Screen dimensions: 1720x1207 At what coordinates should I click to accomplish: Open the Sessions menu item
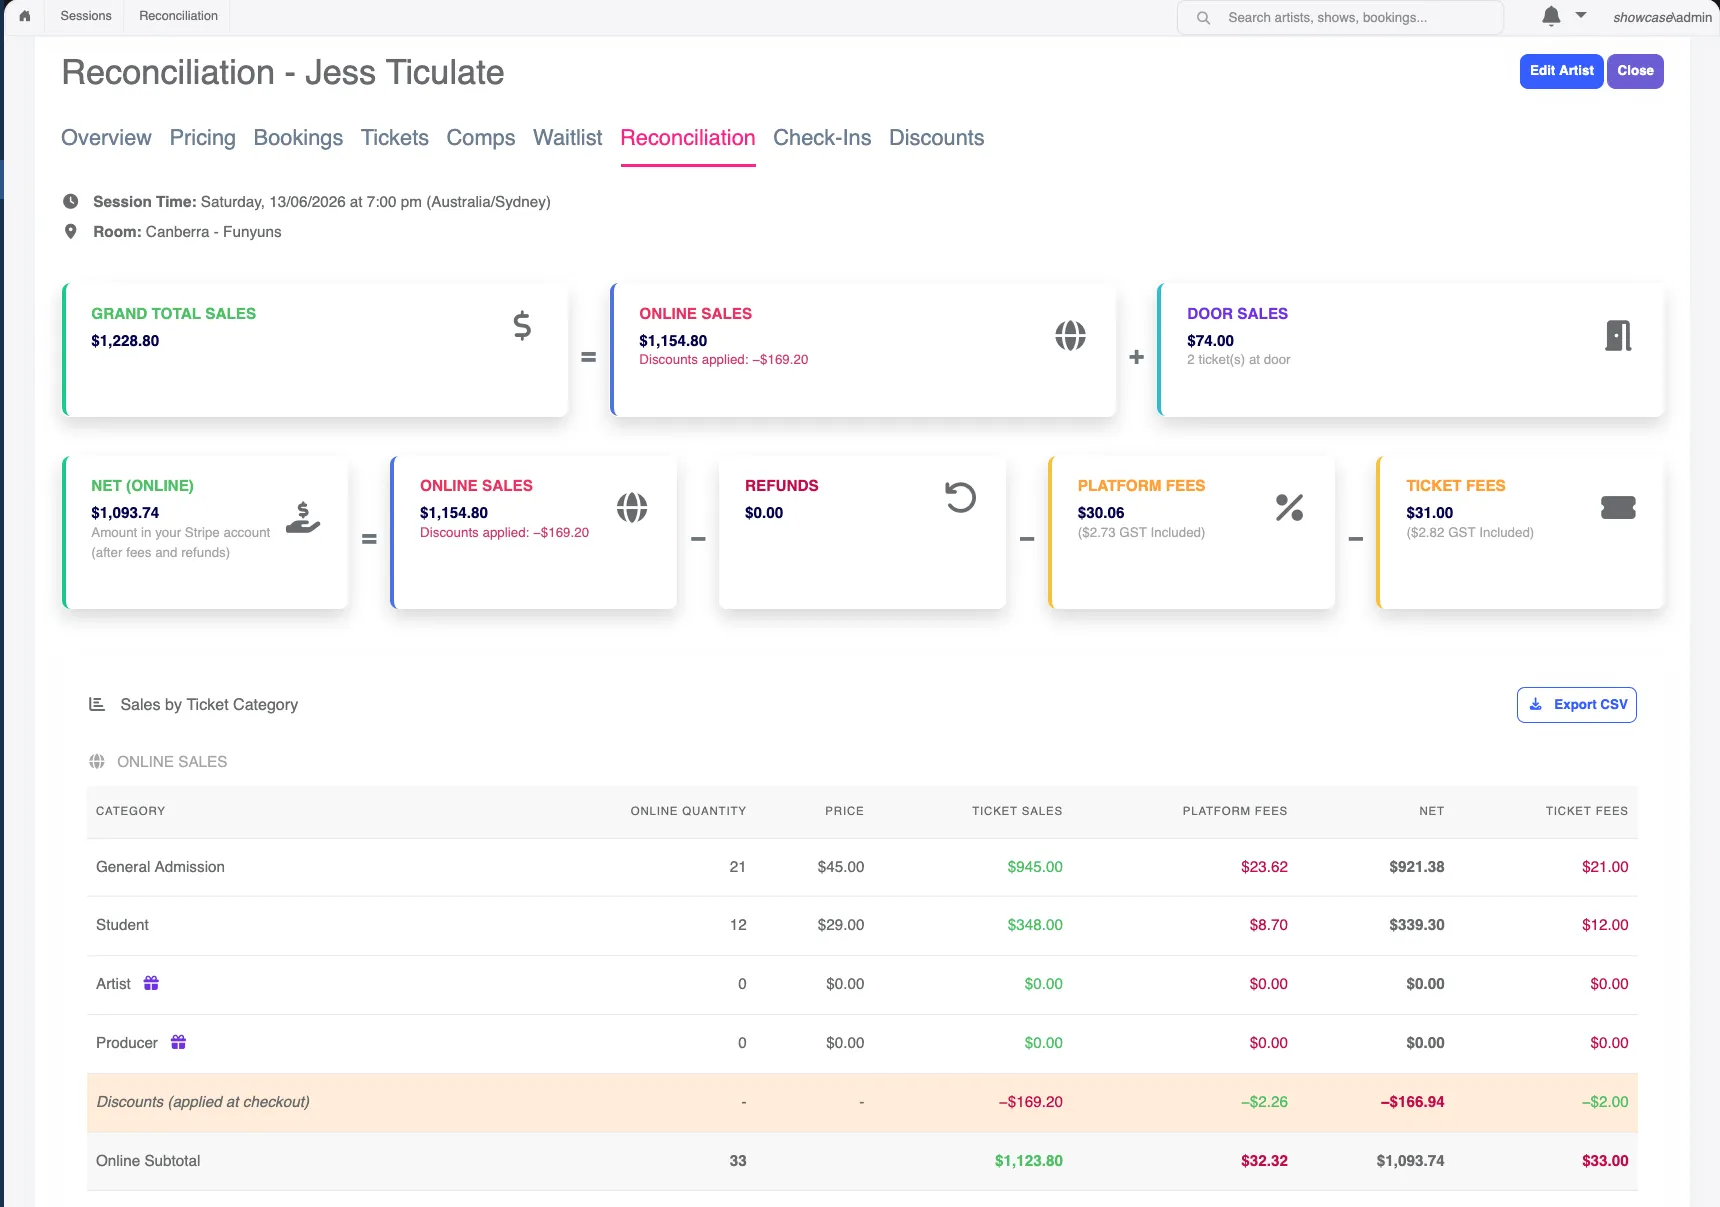[x=86, y=16]
